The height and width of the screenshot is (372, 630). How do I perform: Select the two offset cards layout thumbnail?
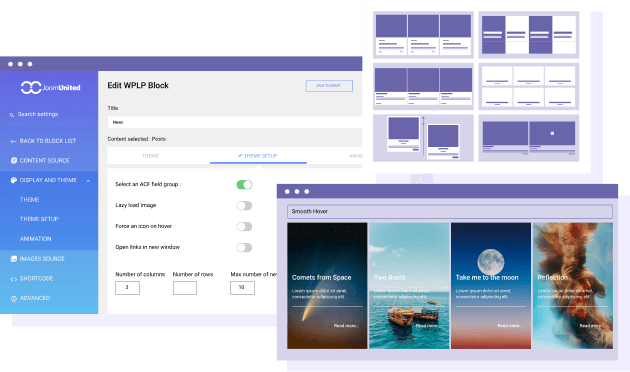(x=423, y=138)
